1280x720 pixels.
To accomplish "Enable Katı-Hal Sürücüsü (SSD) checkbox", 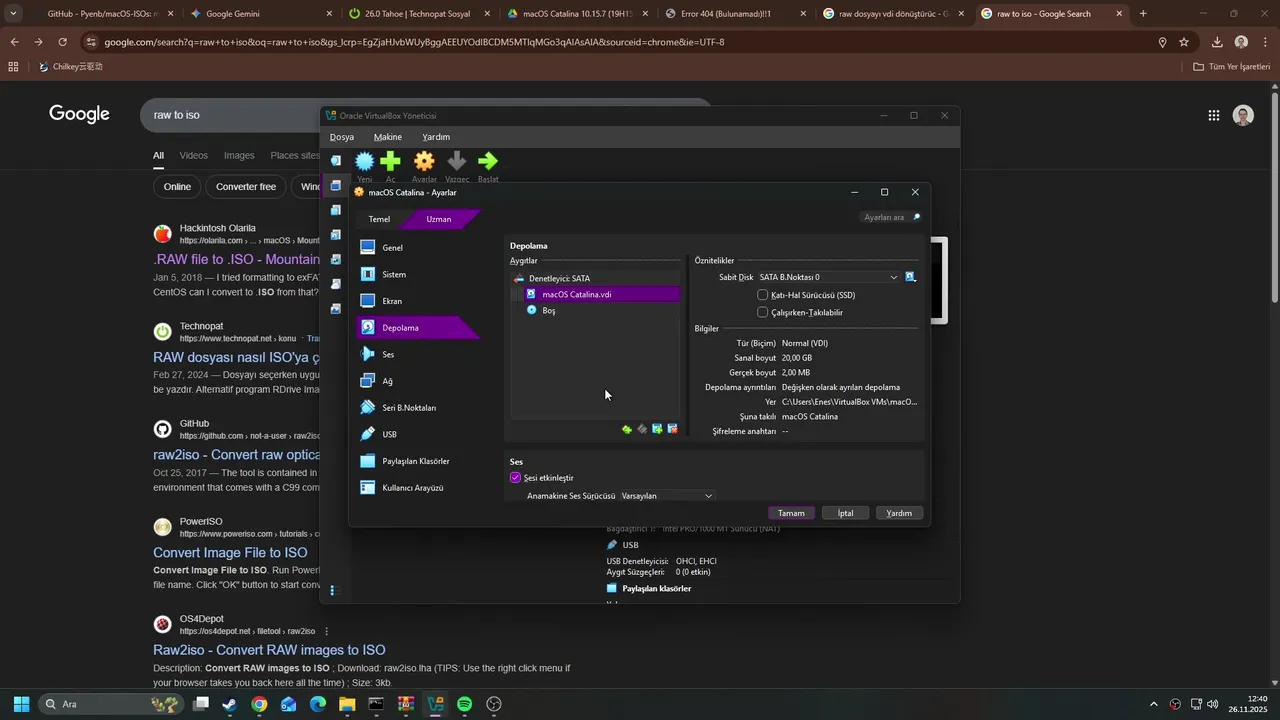I will point(763,295).
